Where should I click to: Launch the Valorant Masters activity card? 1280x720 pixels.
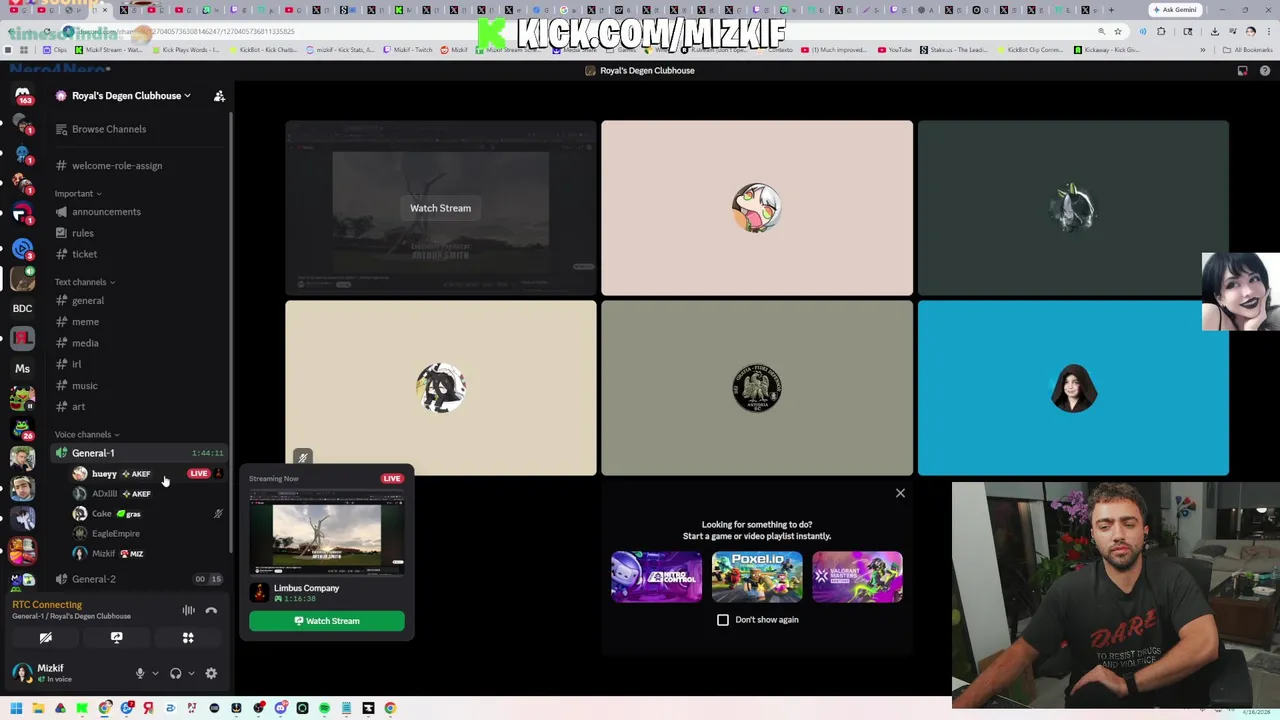[x=857, y=577]
